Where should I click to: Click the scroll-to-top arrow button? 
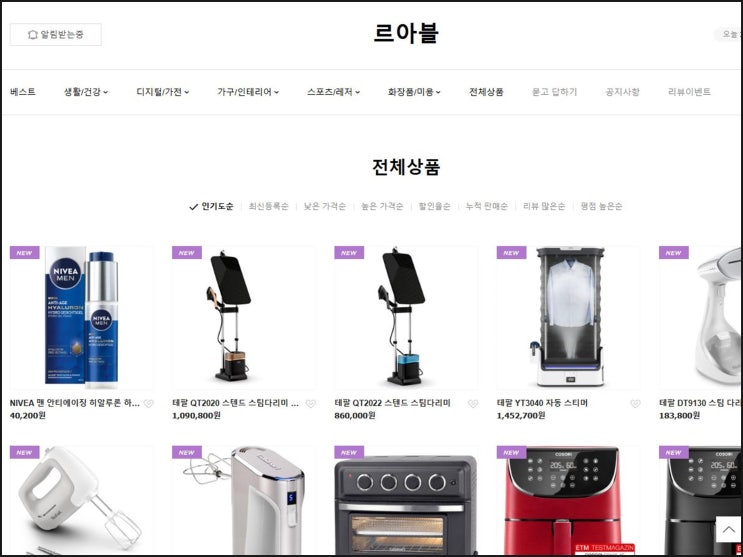coord(728,530)
